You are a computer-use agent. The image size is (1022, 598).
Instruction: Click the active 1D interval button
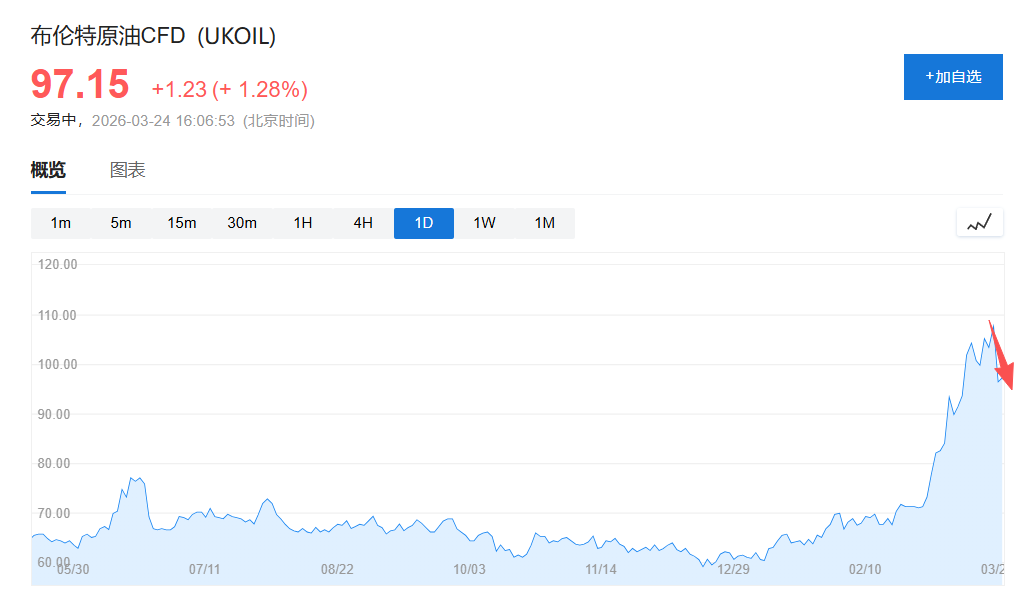tap(424, 223)
